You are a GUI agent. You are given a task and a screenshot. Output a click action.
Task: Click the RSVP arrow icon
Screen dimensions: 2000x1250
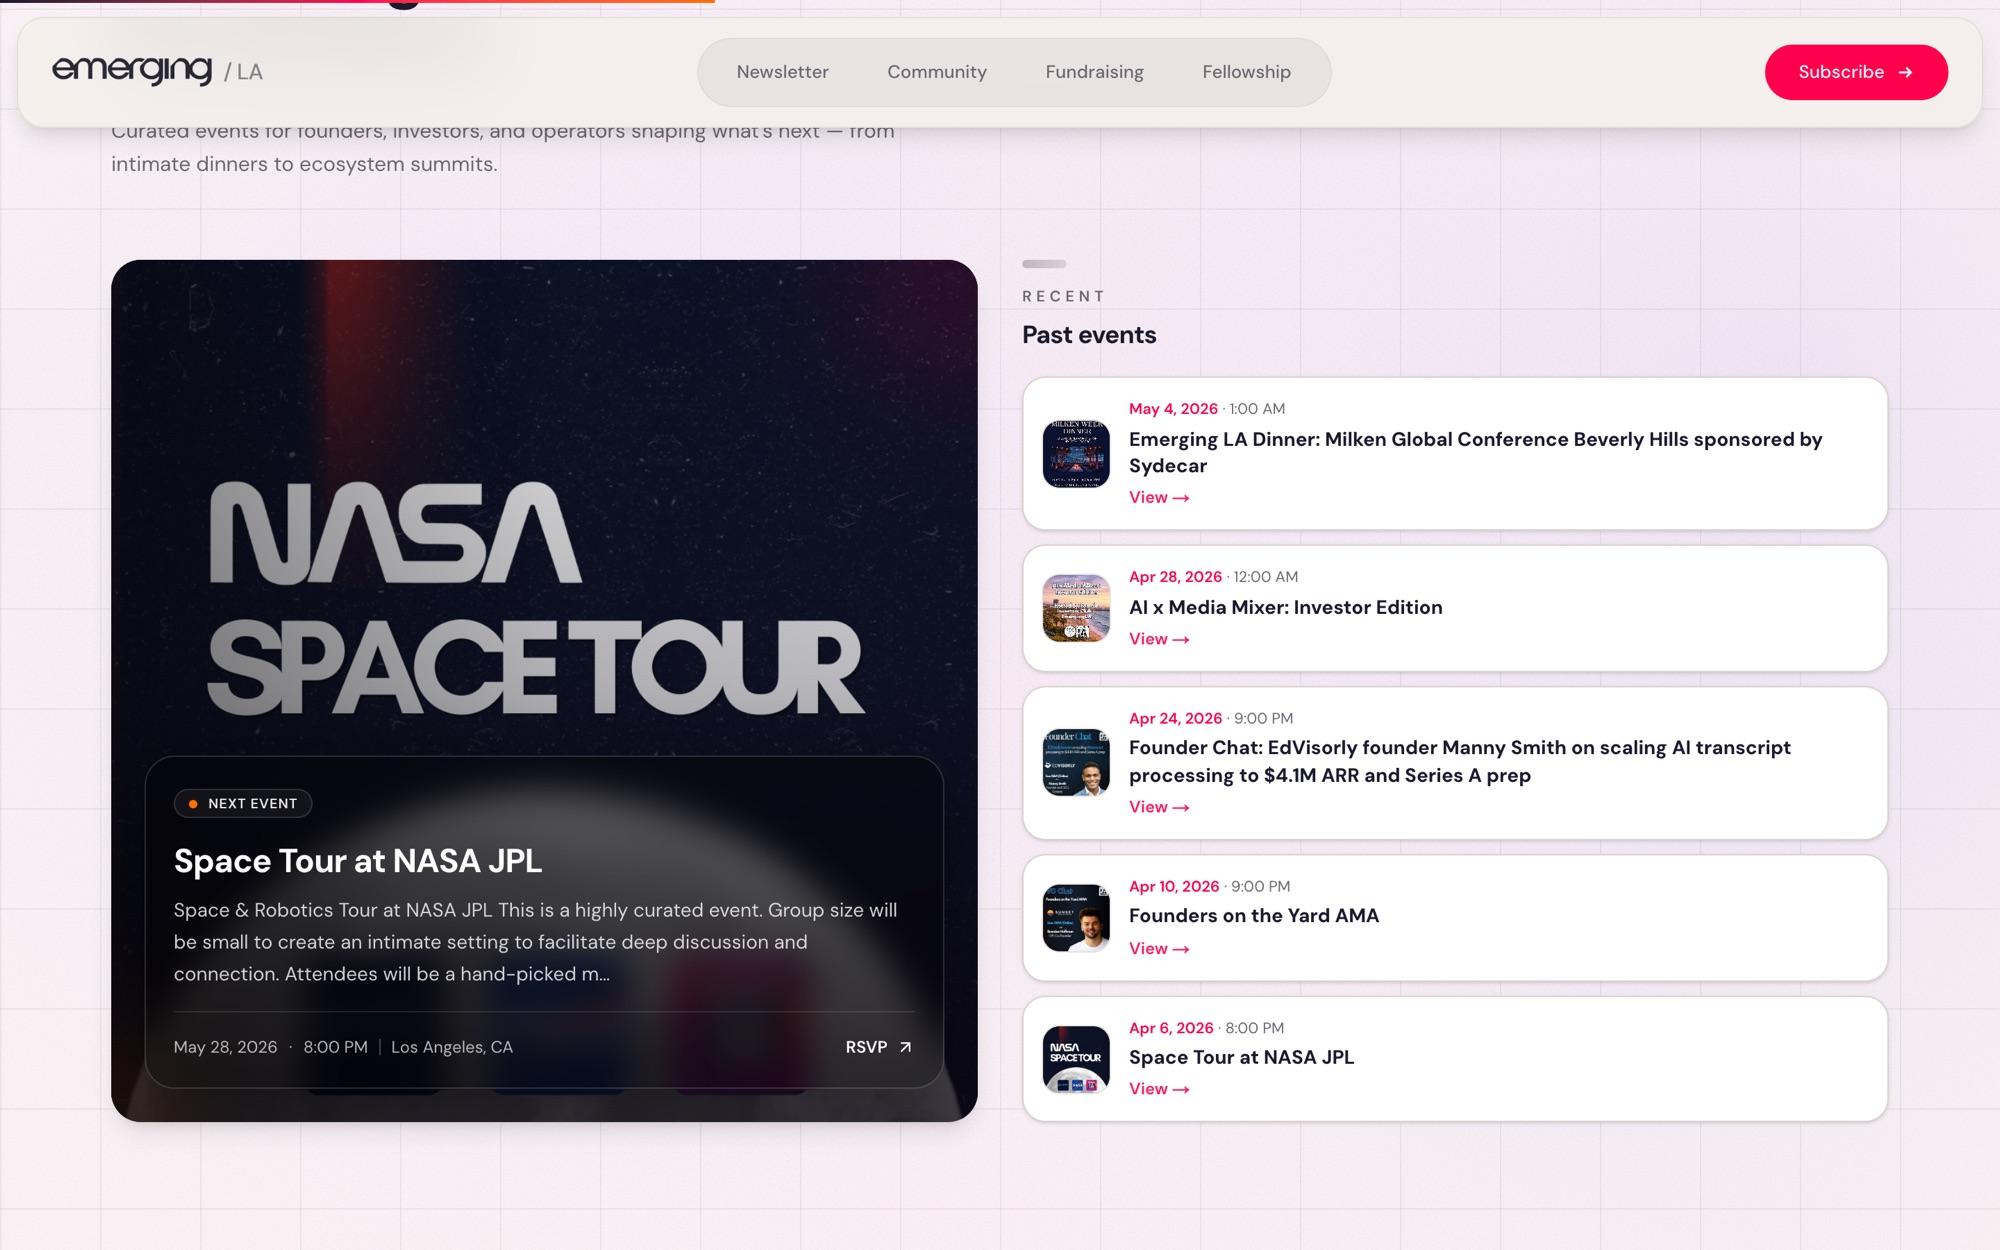(905, 1047)
